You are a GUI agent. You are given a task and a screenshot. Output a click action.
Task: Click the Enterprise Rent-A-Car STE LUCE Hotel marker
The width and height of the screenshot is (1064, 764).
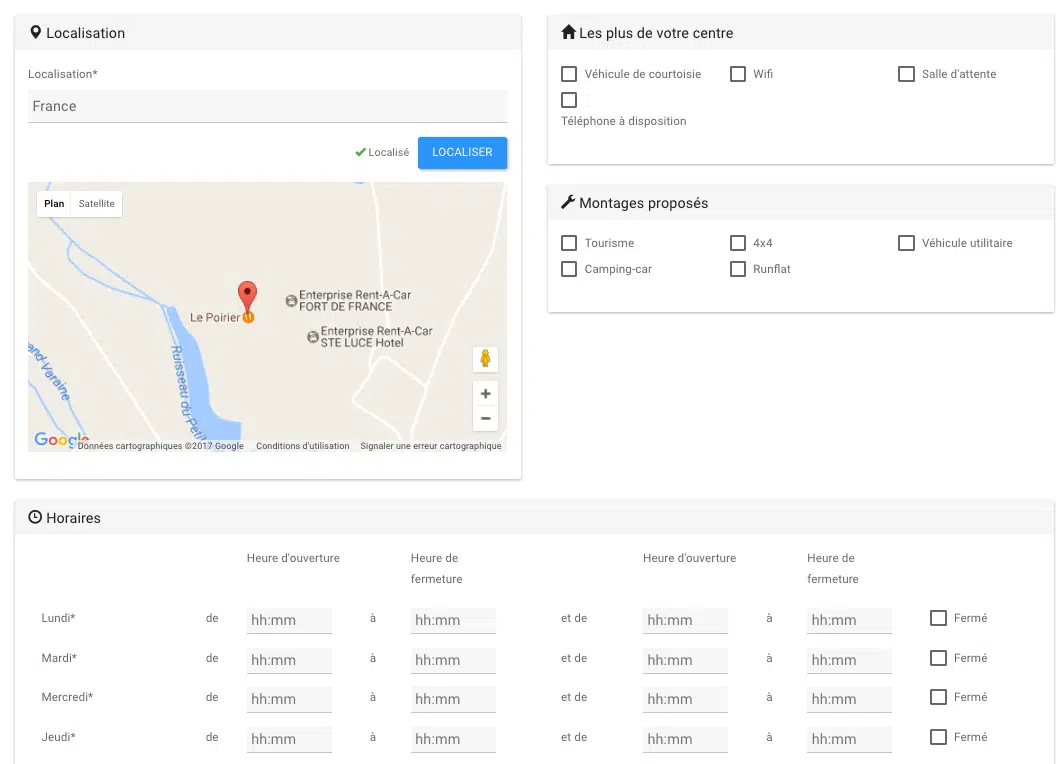click(313, 338)
